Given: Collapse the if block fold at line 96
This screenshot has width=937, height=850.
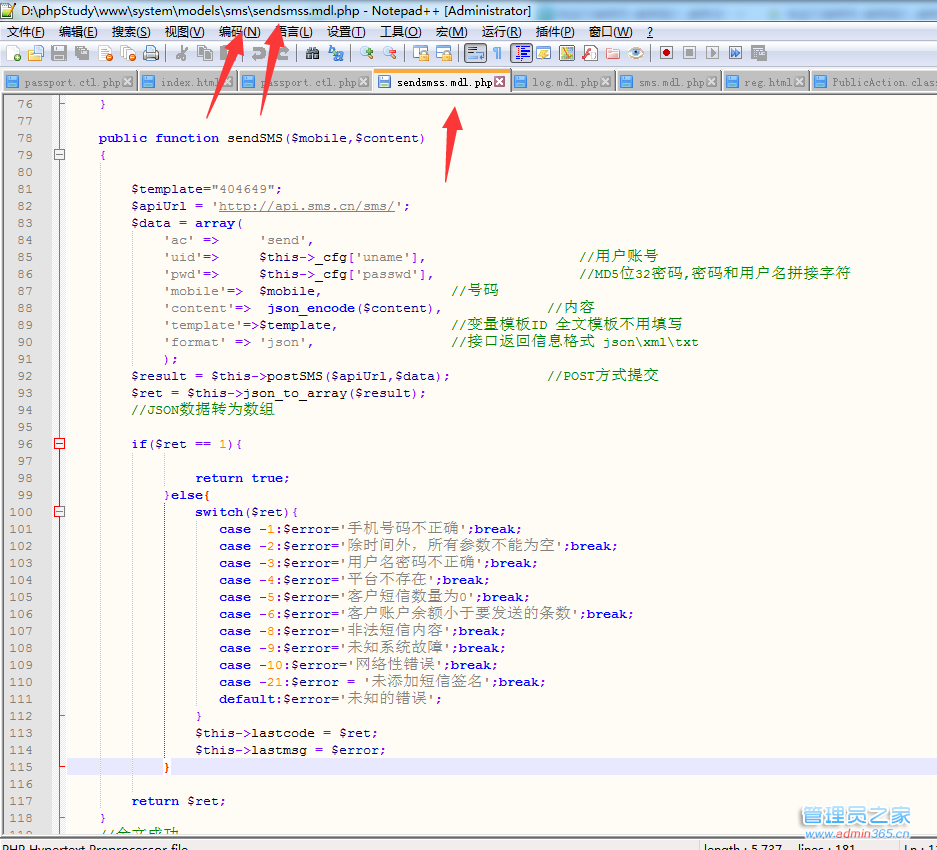Looking at the screenshot, I should point(59,444).
